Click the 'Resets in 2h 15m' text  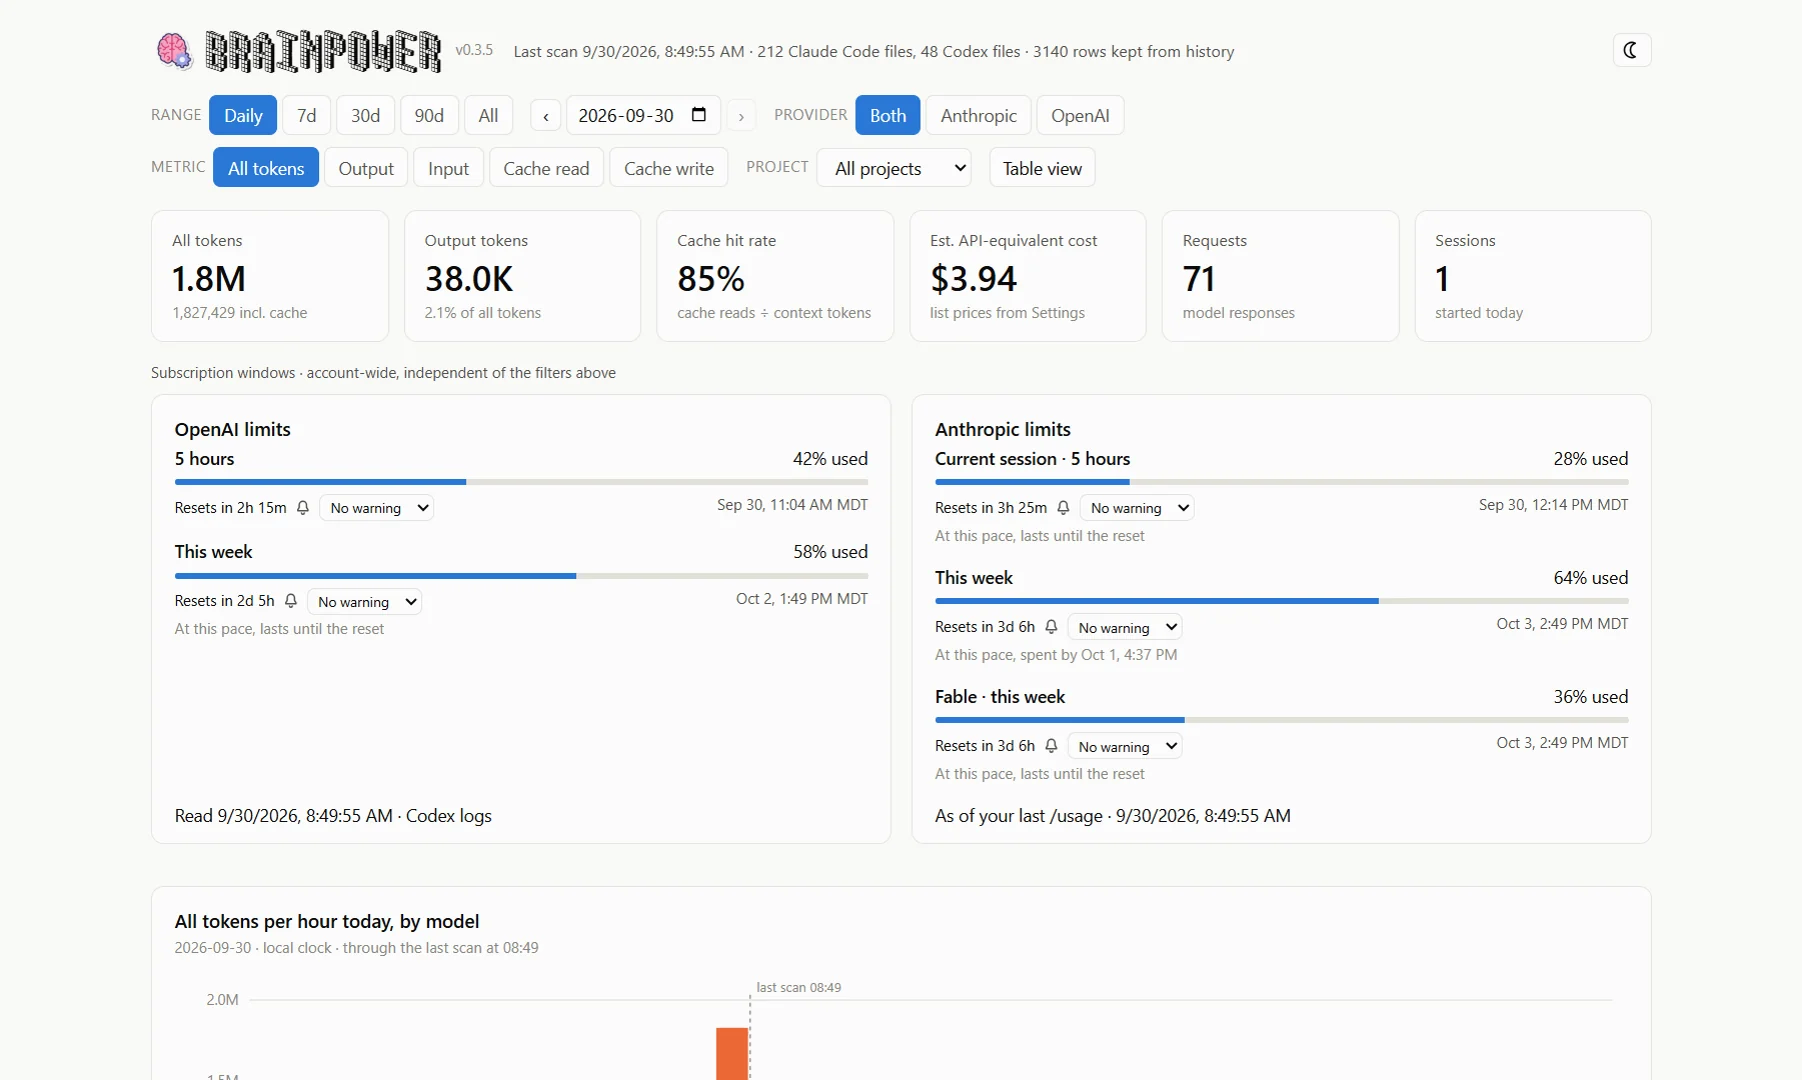pos(230,508)
